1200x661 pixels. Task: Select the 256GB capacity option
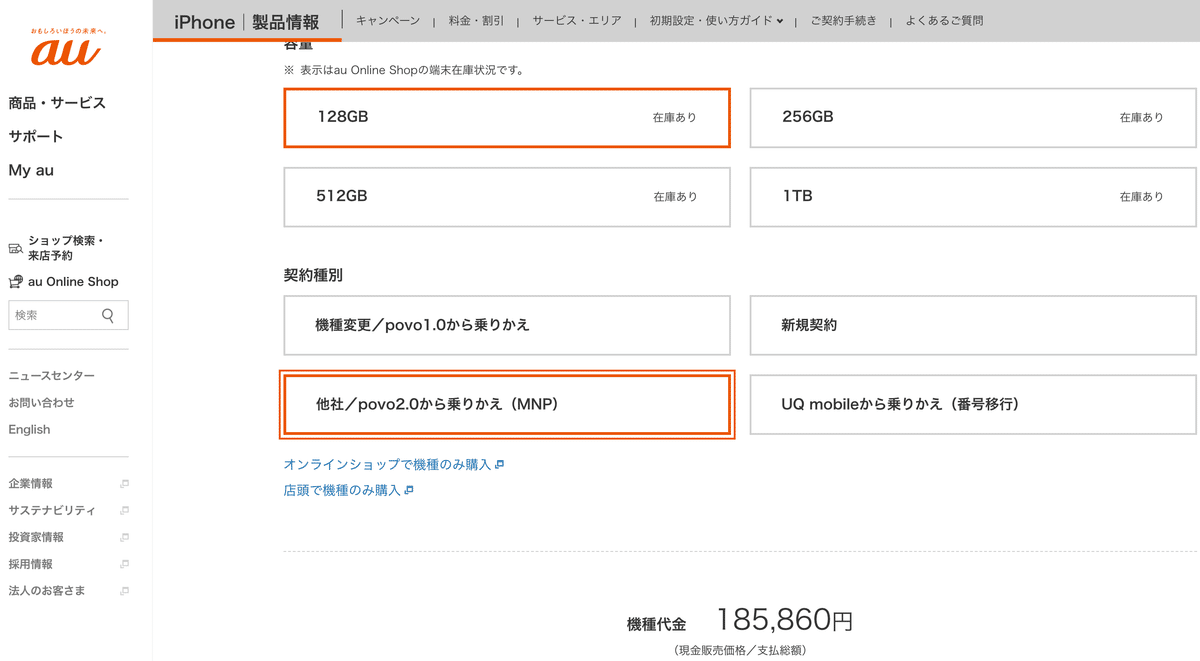pos(973,117)
